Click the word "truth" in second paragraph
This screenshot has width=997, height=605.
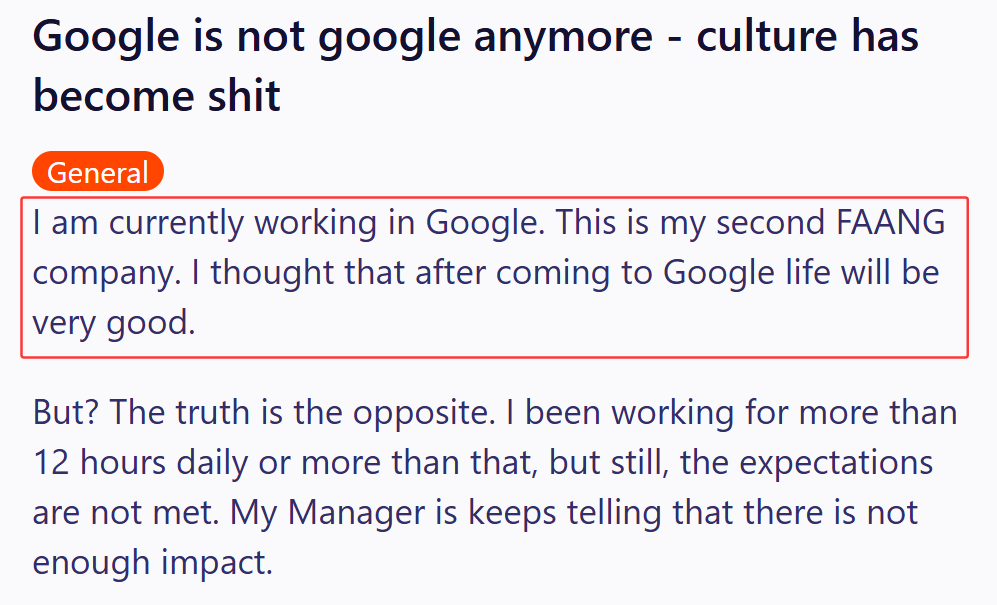213,412
